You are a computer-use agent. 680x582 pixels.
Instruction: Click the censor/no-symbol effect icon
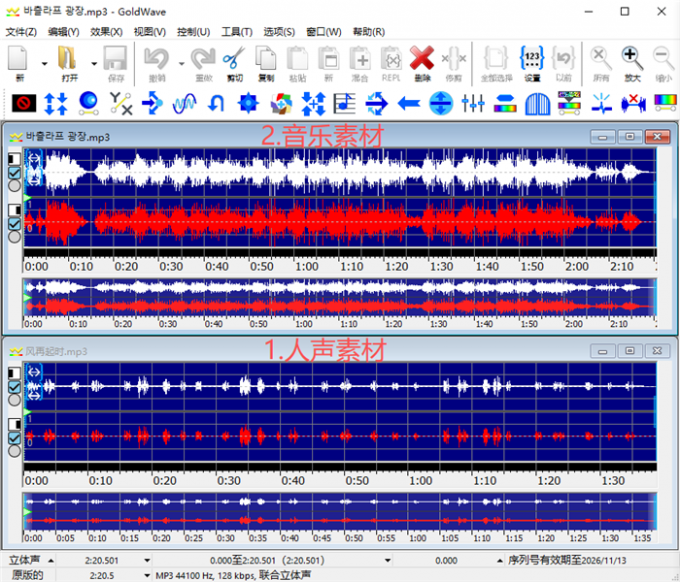pyautogui.click(x=24, y=102)
